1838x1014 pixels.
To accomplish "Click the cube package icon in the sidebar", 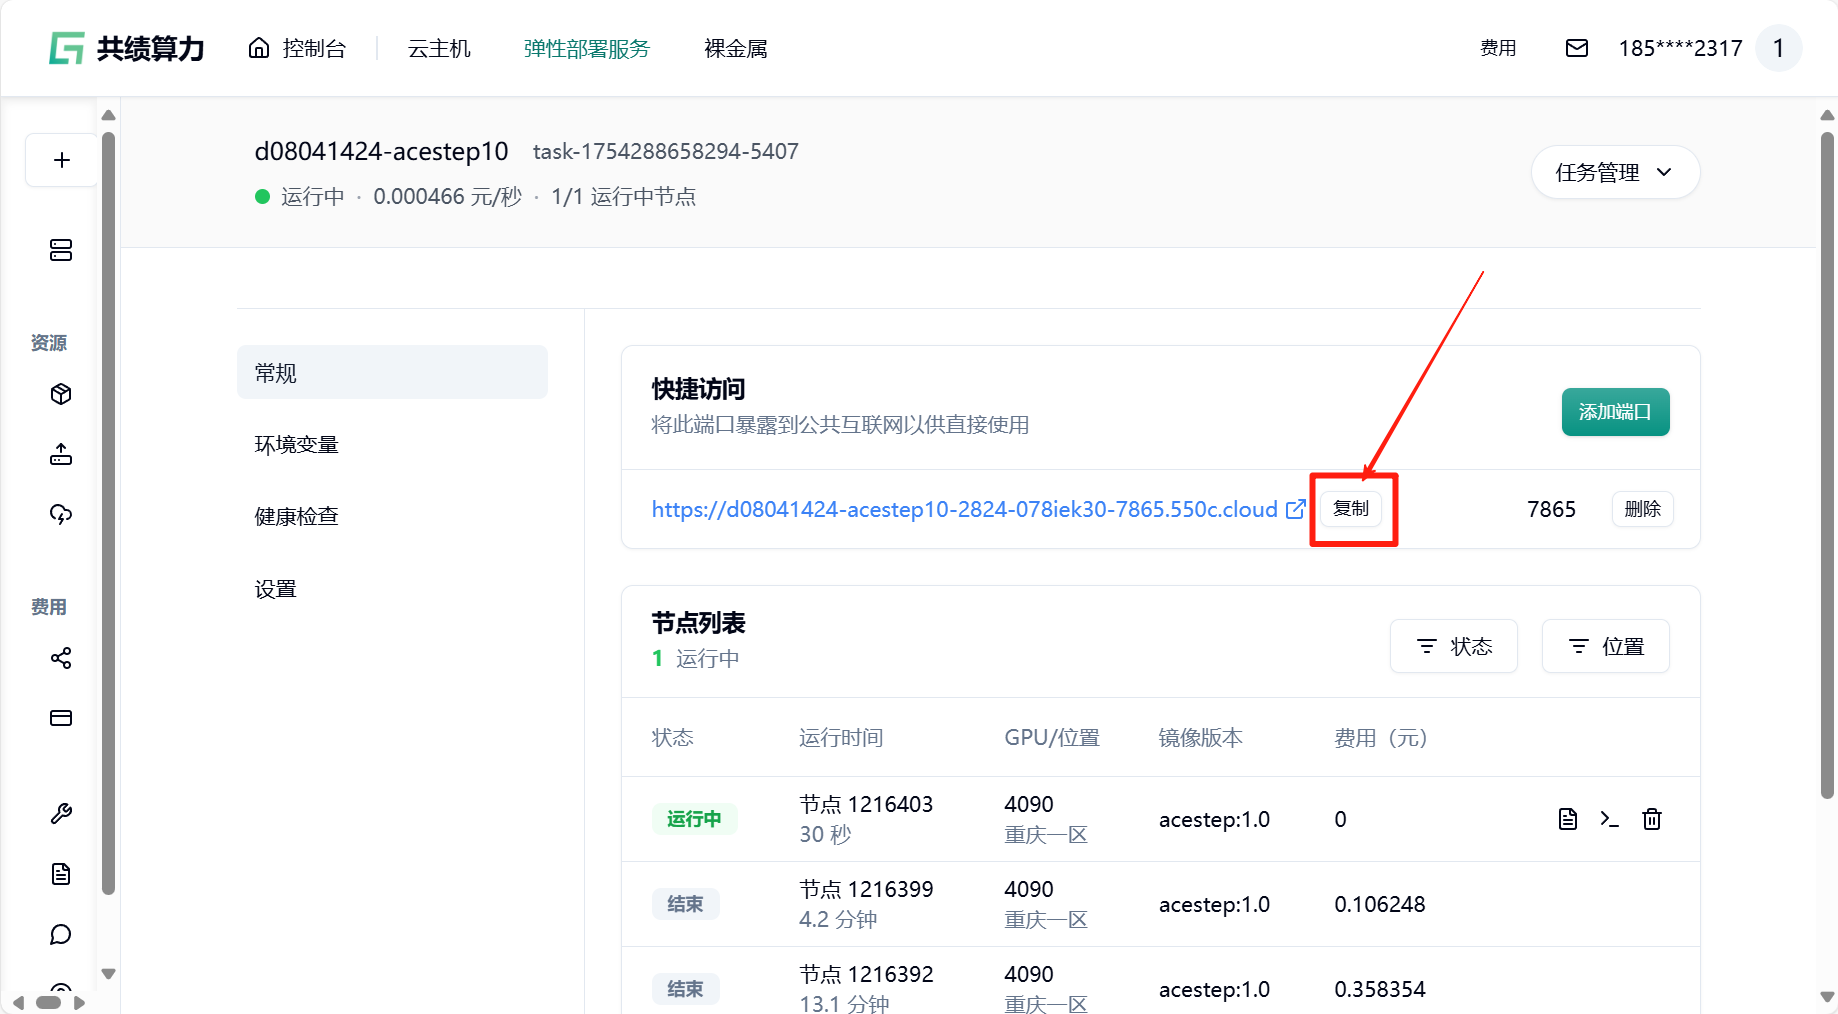I will click(x=61, y=394).
